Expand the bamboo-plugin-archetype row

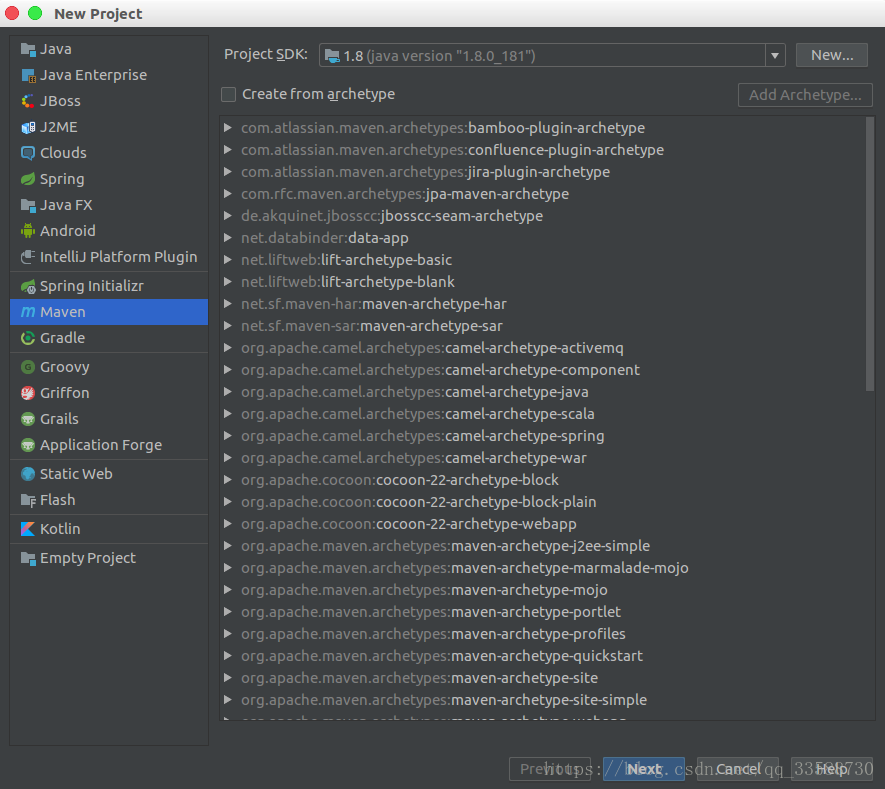227,128
